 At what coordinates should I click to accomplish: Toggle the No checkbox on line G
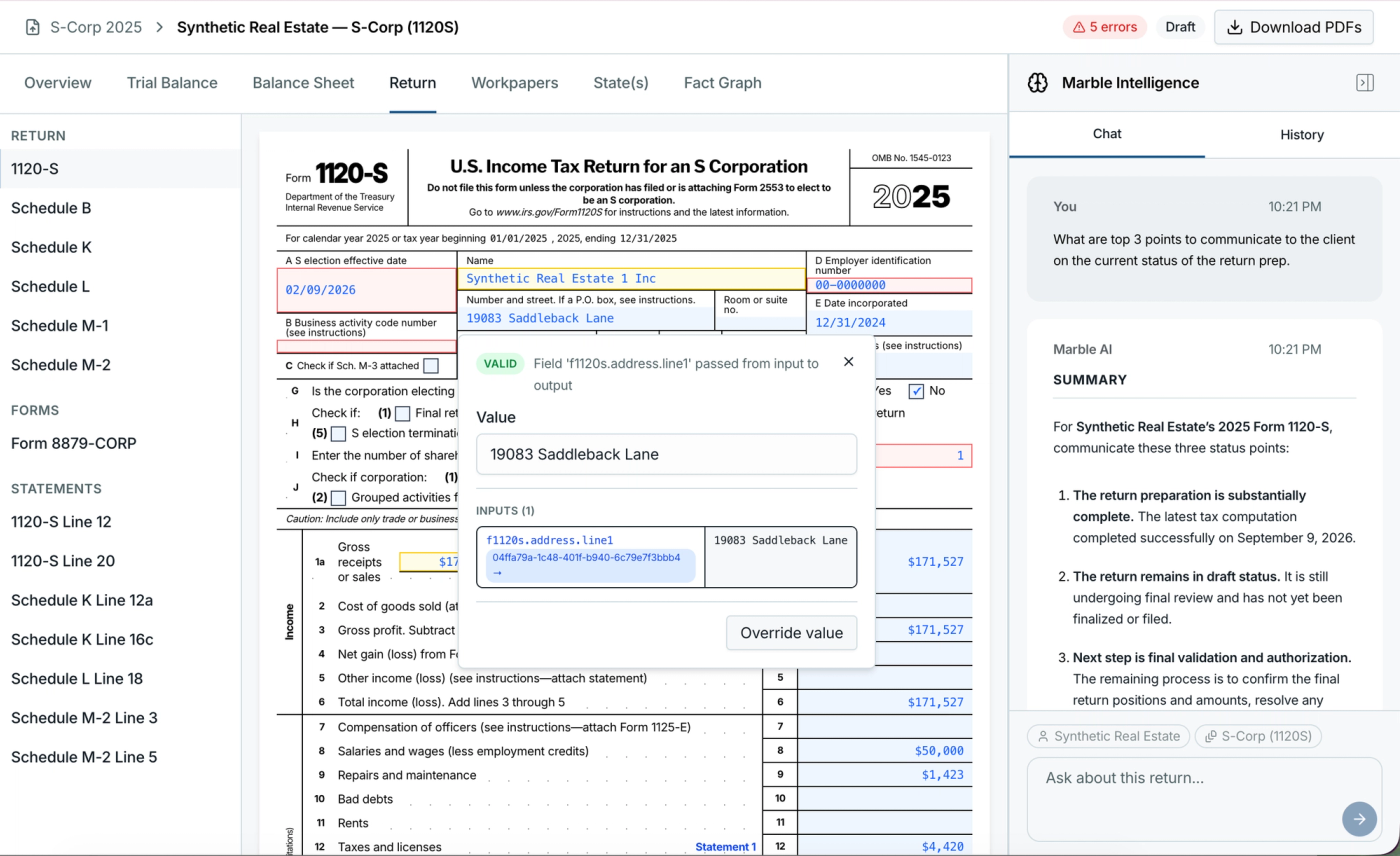916,391
